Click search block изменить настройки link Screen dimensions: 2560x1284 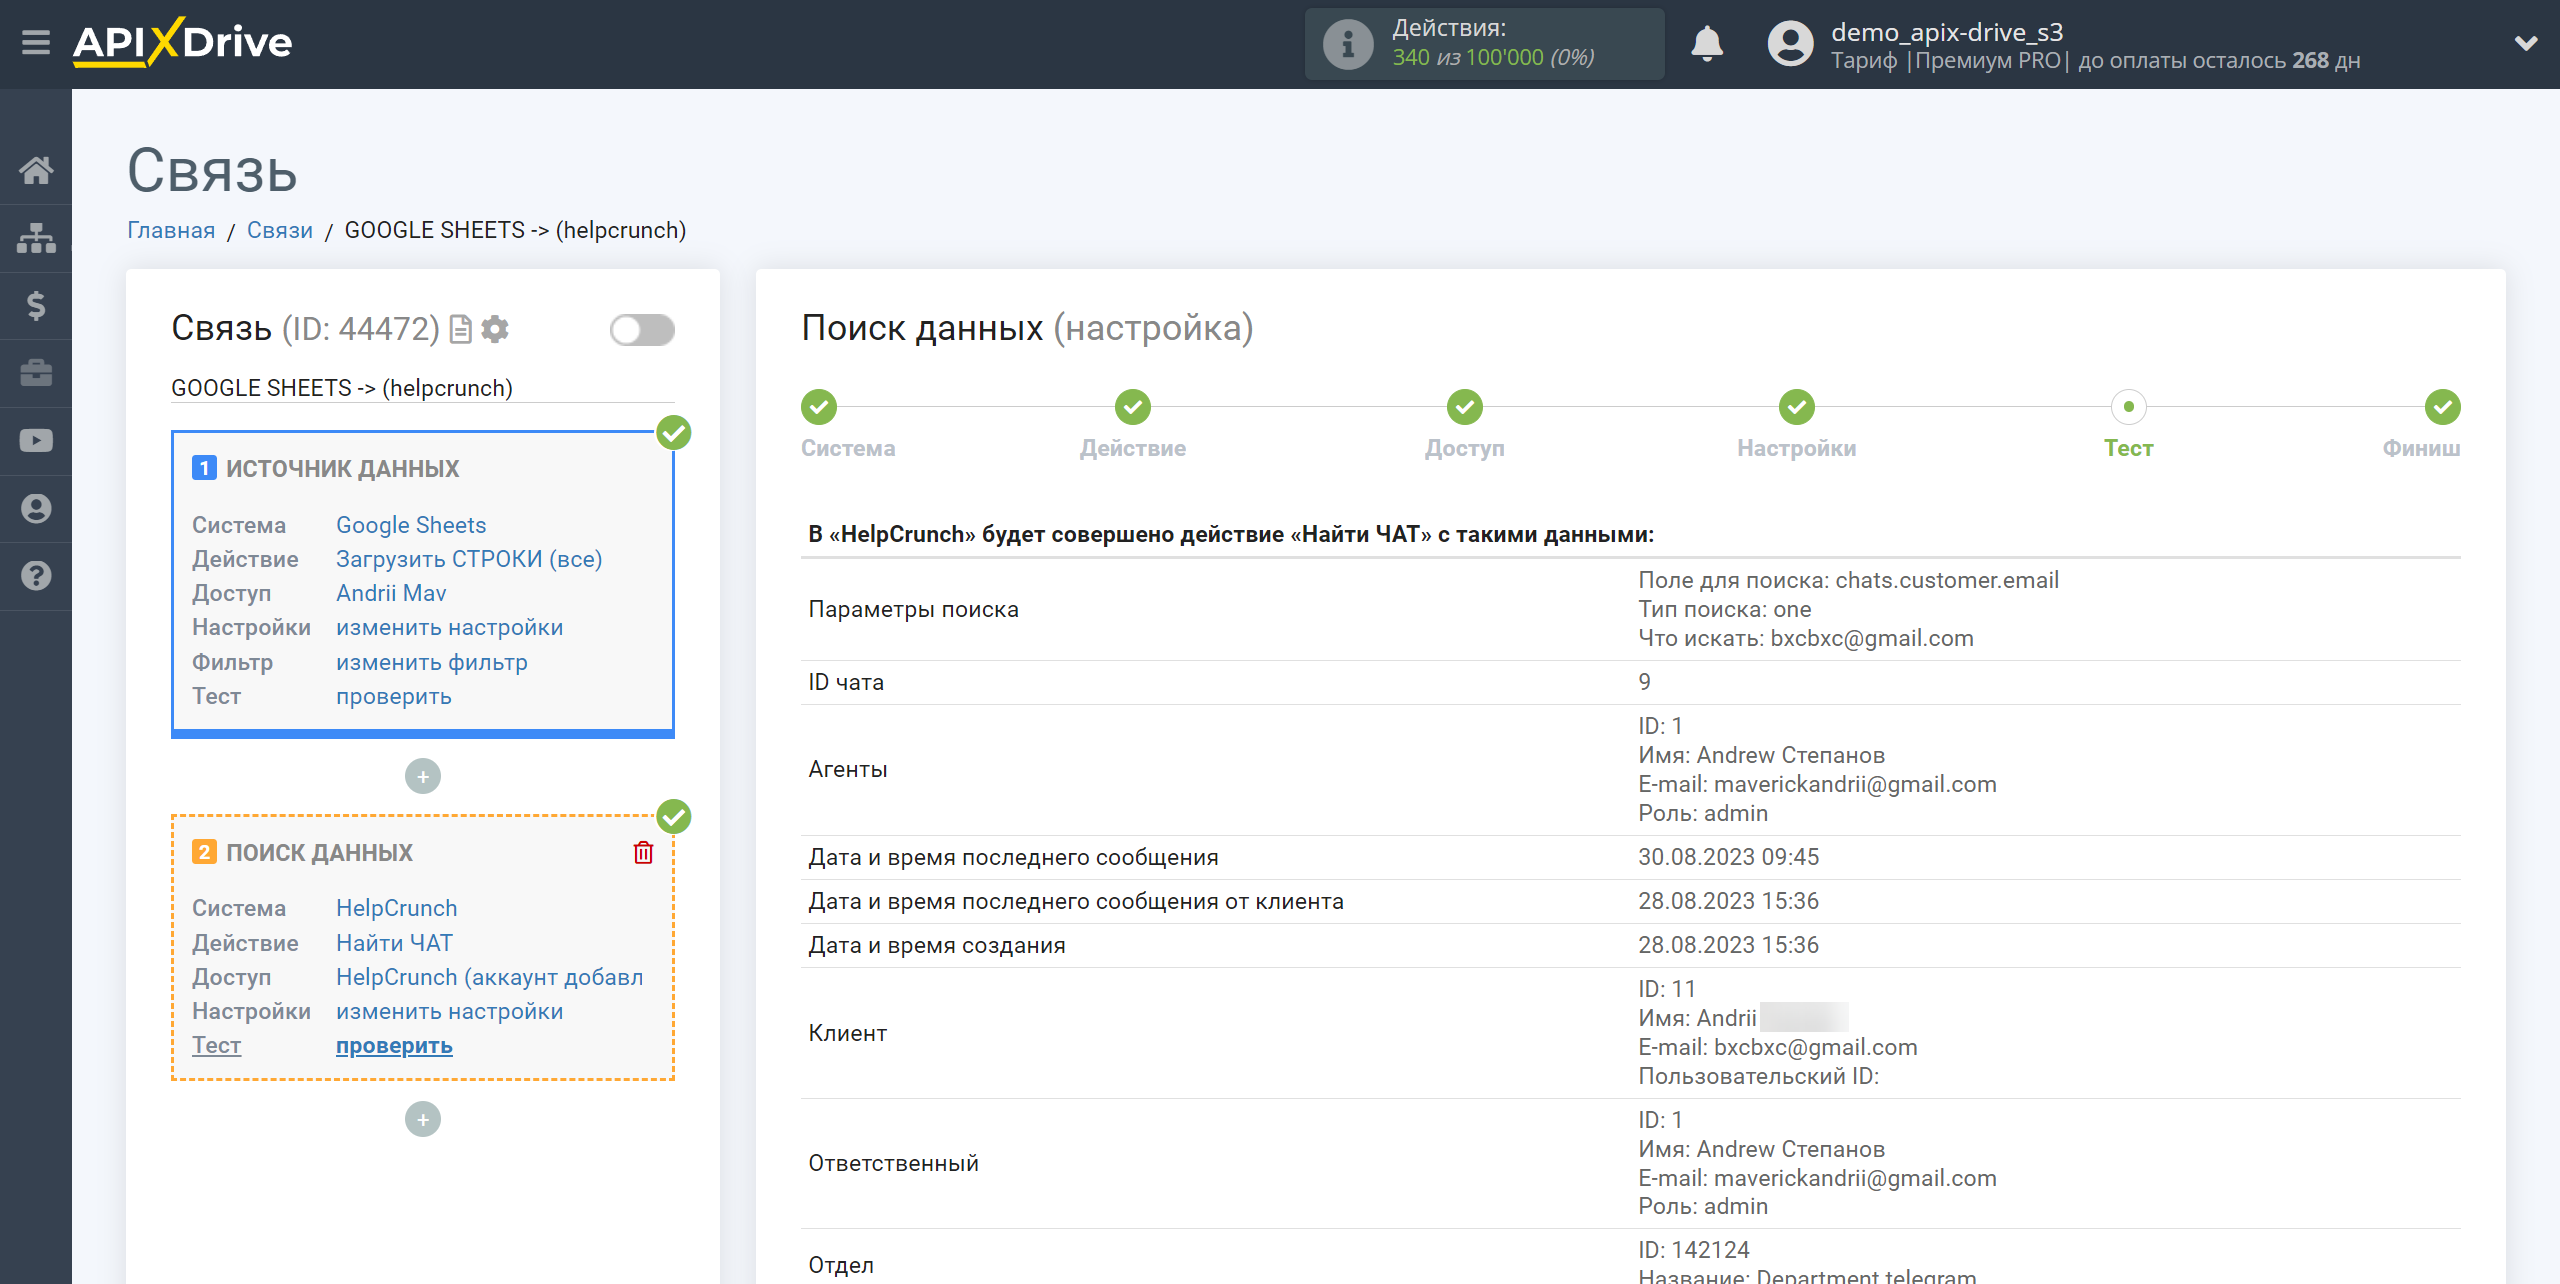click(x=450, y=1011)
